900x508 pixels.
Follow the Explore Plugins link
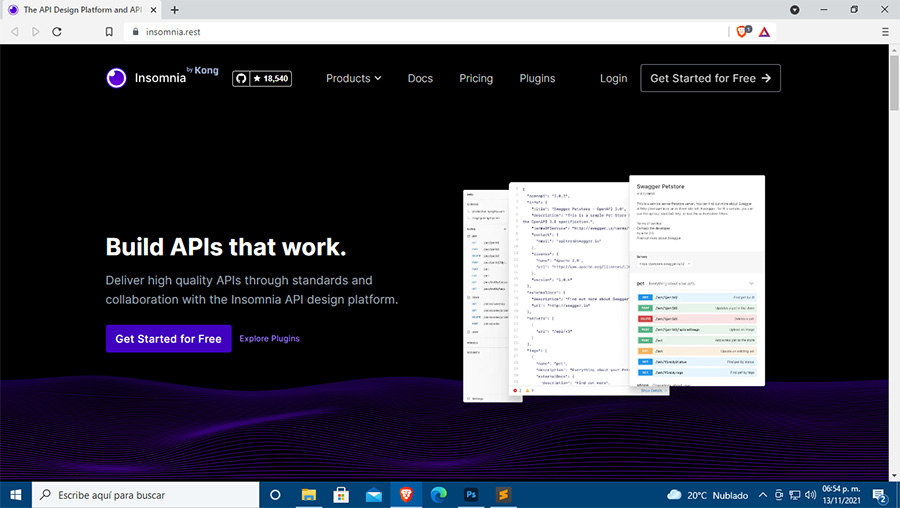[x=269, y=339]
